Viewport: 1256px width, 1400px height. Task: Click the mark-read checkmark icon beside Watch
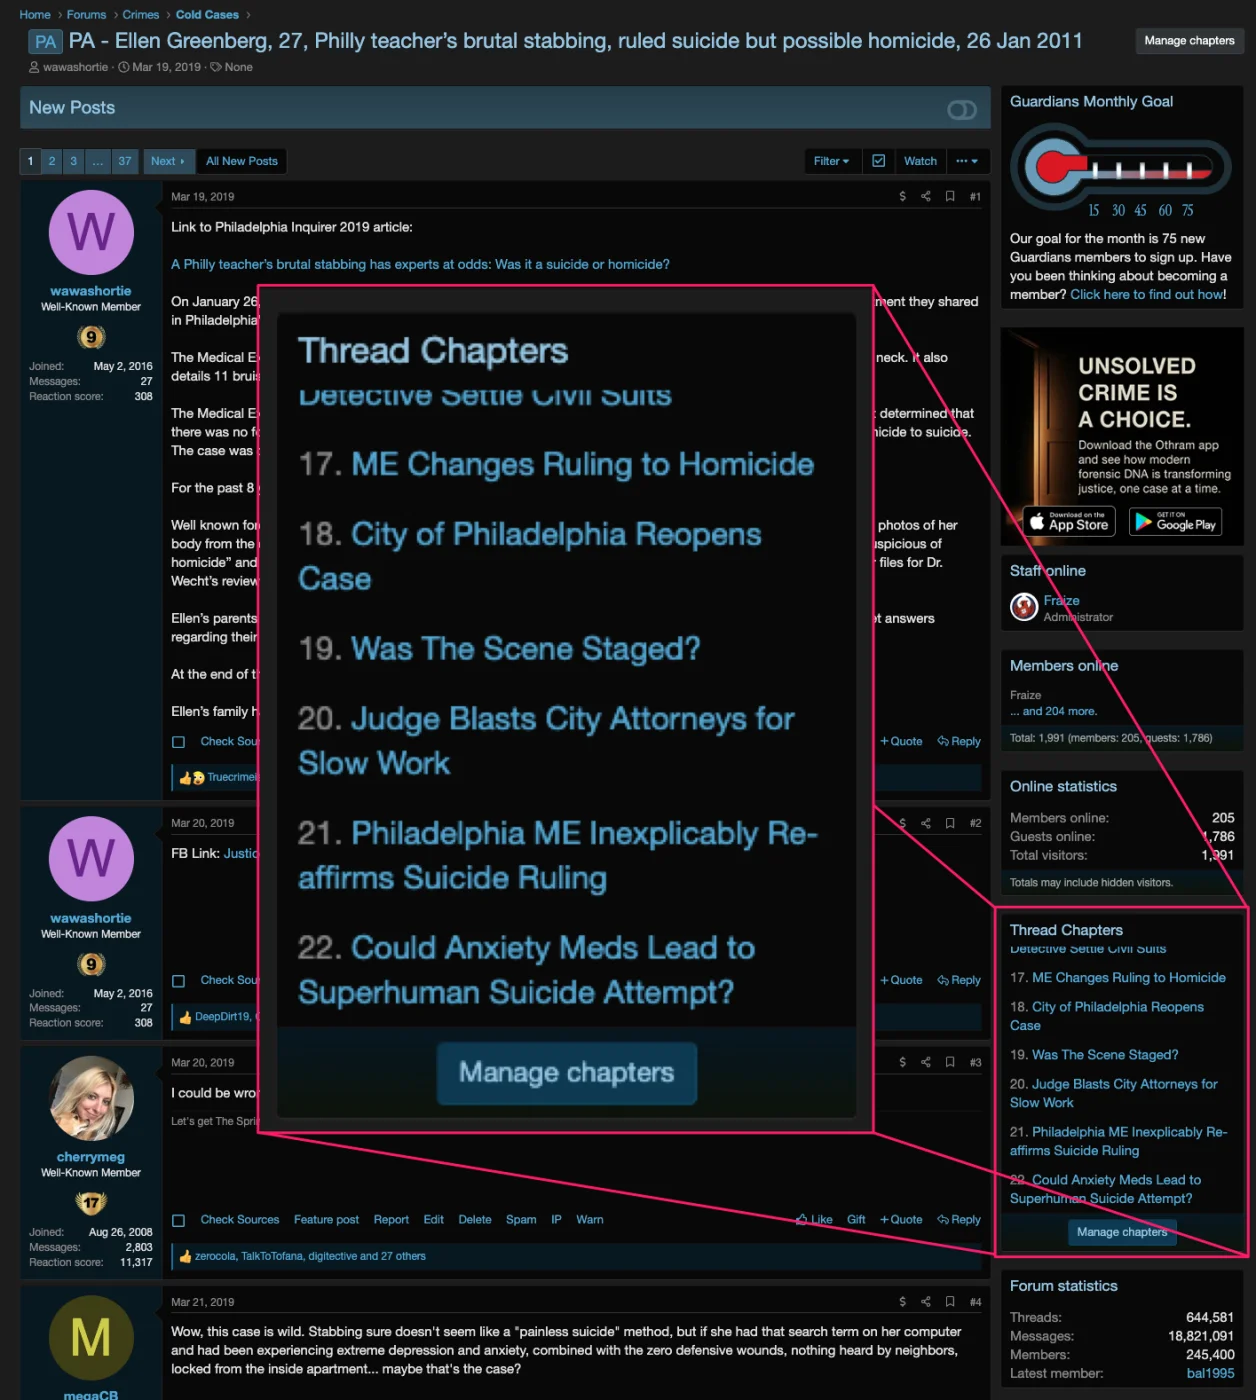click(878, 161)
